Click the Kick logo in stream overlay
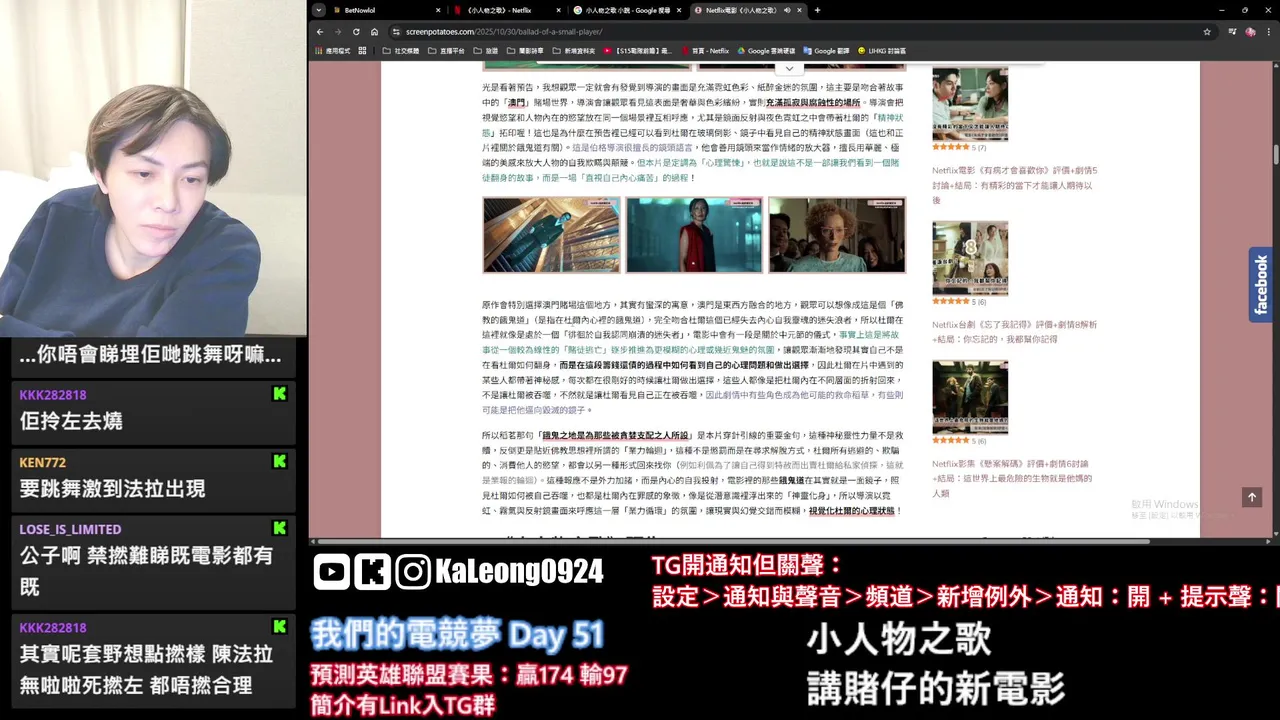Screen dimensions: 1280x720 coord(373,571)
